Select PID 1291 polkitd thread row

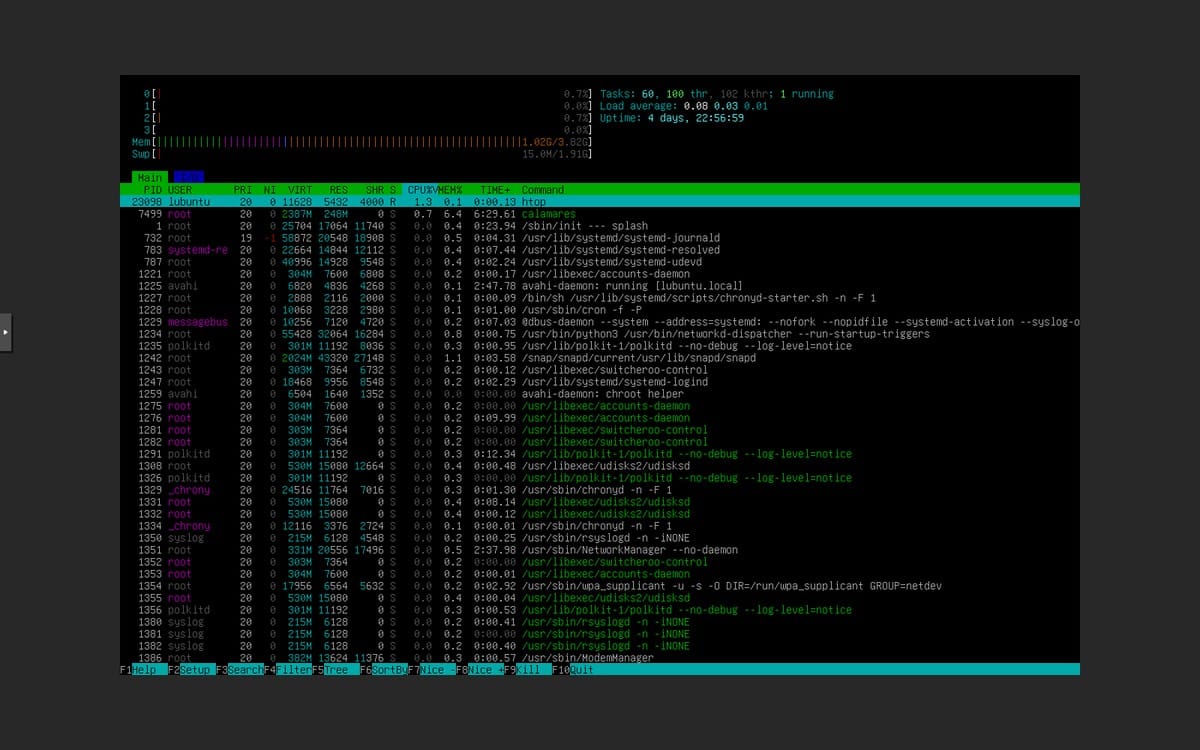click(600, 453)
